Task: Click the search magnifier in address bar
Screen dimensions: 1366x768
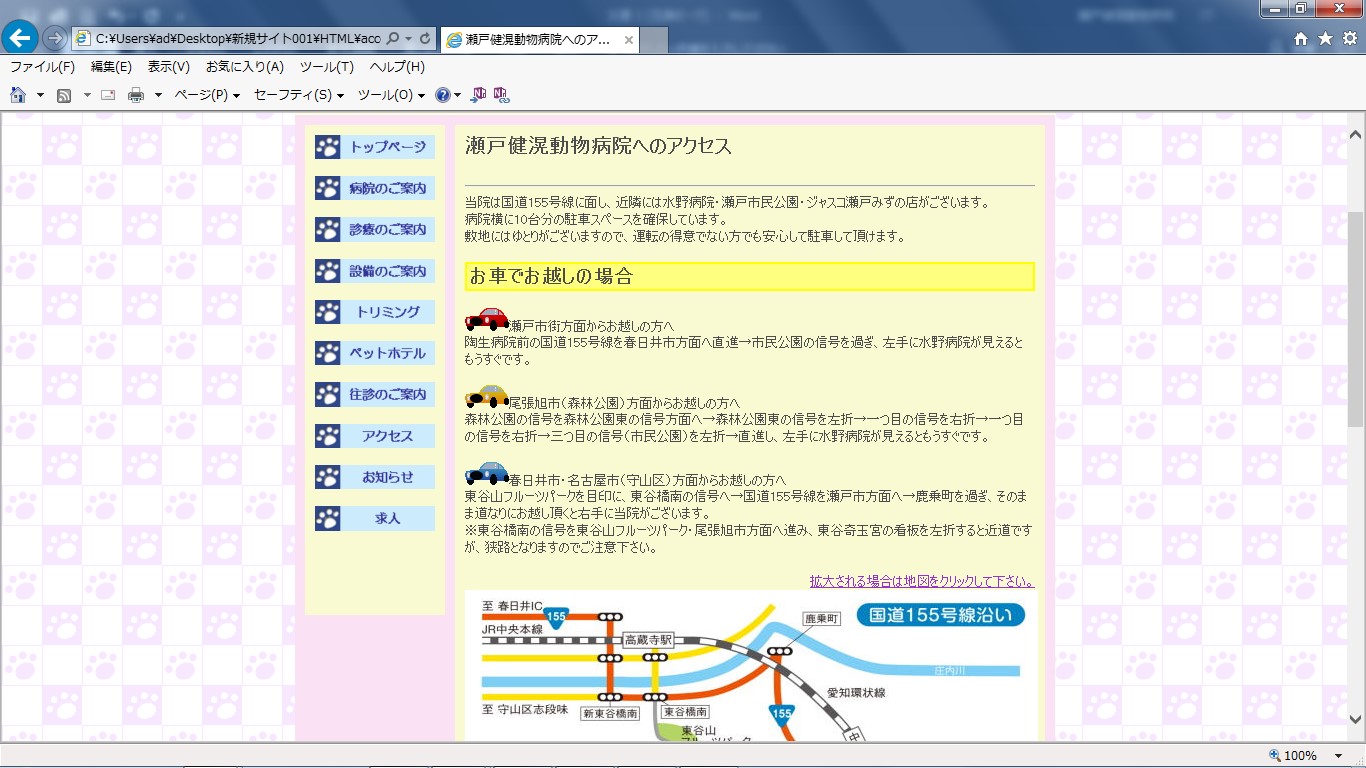Action: point(392,38)
